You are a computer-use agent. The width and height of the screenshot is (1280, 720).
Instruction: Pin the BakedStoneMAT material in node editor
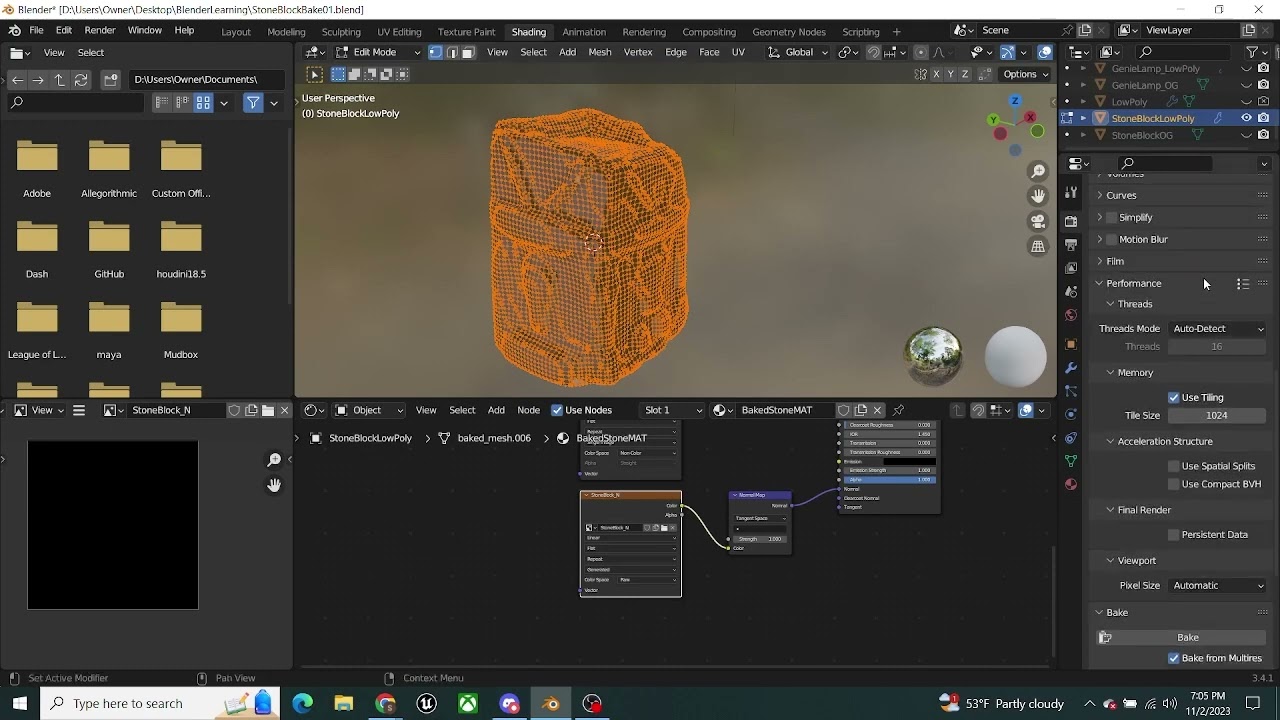click(898, 410)
